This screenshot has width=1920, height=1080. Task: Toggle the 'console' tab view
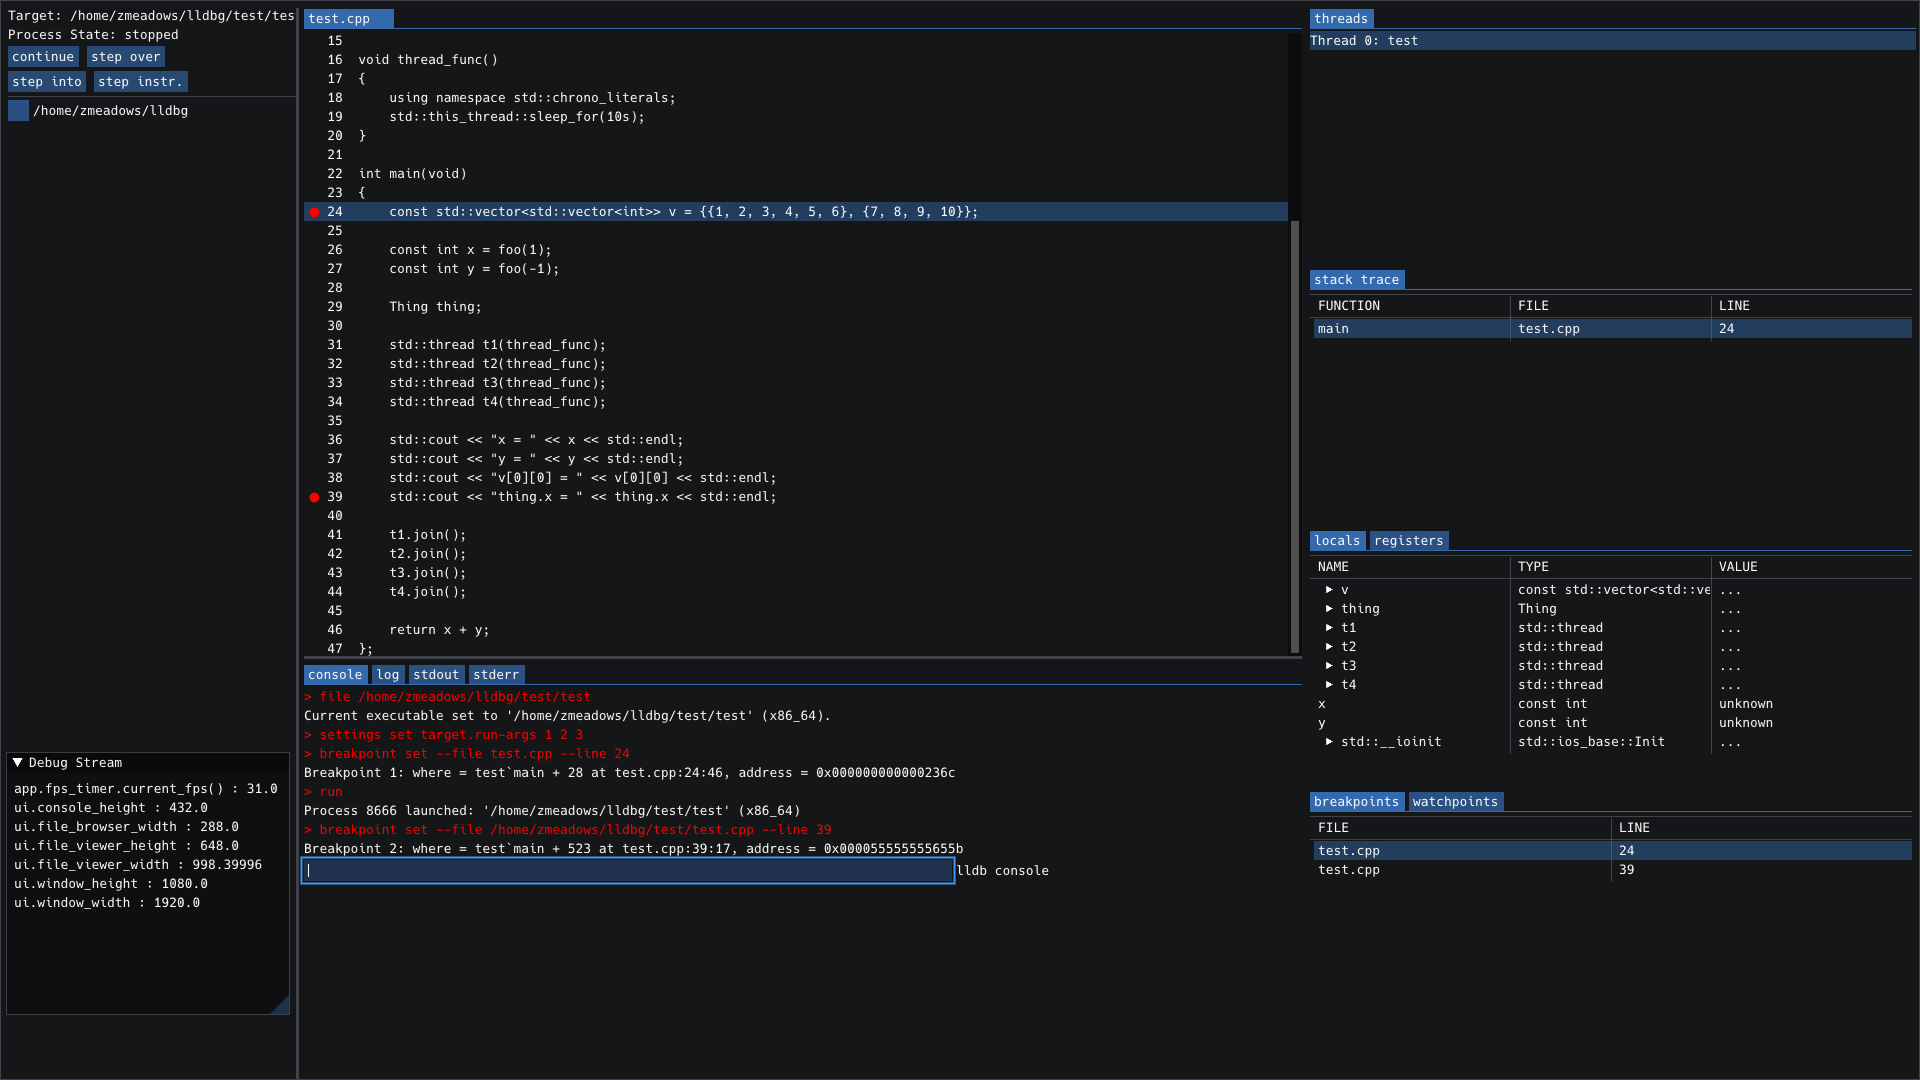[x=335, y=674]
